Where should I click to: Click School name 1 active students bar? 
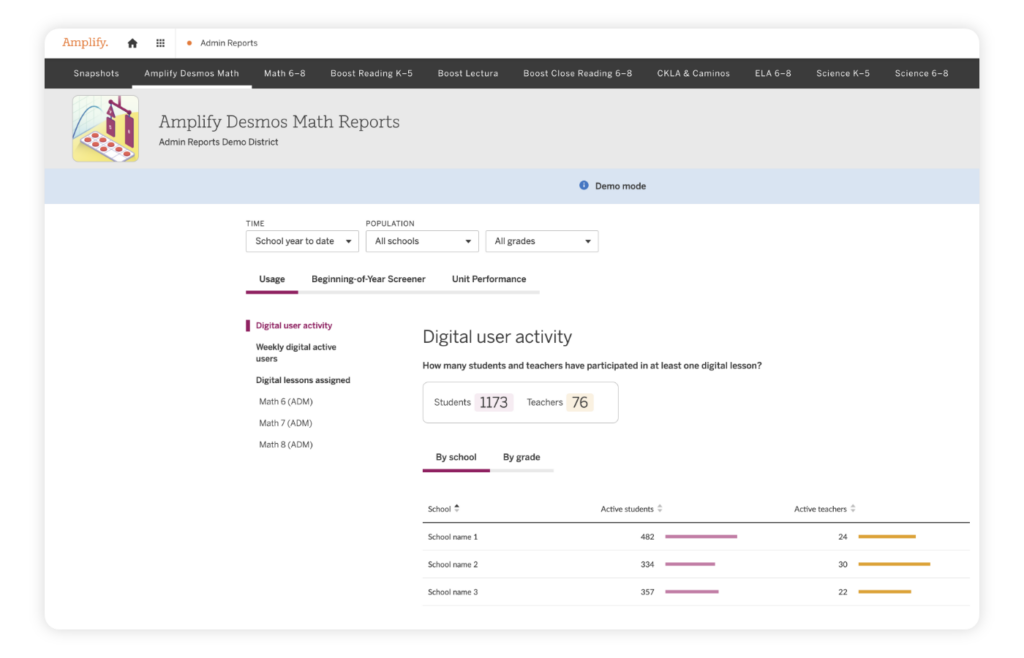tap(701, 537)
